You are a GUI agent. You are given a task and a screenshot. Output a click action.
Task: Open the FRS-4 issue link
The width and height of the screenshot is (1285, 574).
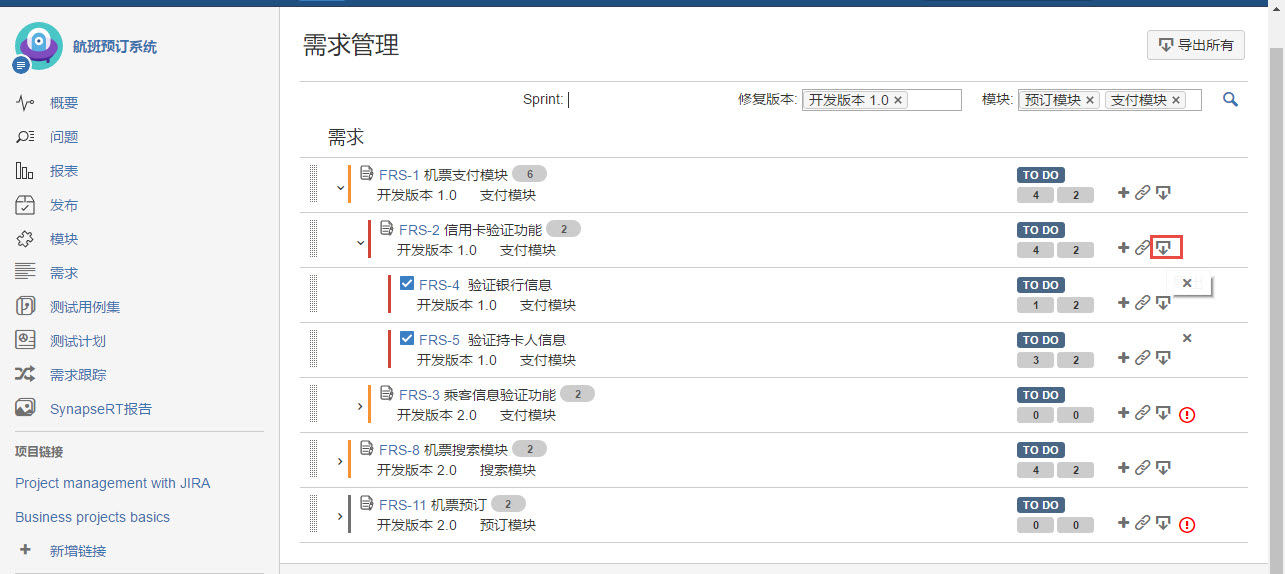(439, 285)
